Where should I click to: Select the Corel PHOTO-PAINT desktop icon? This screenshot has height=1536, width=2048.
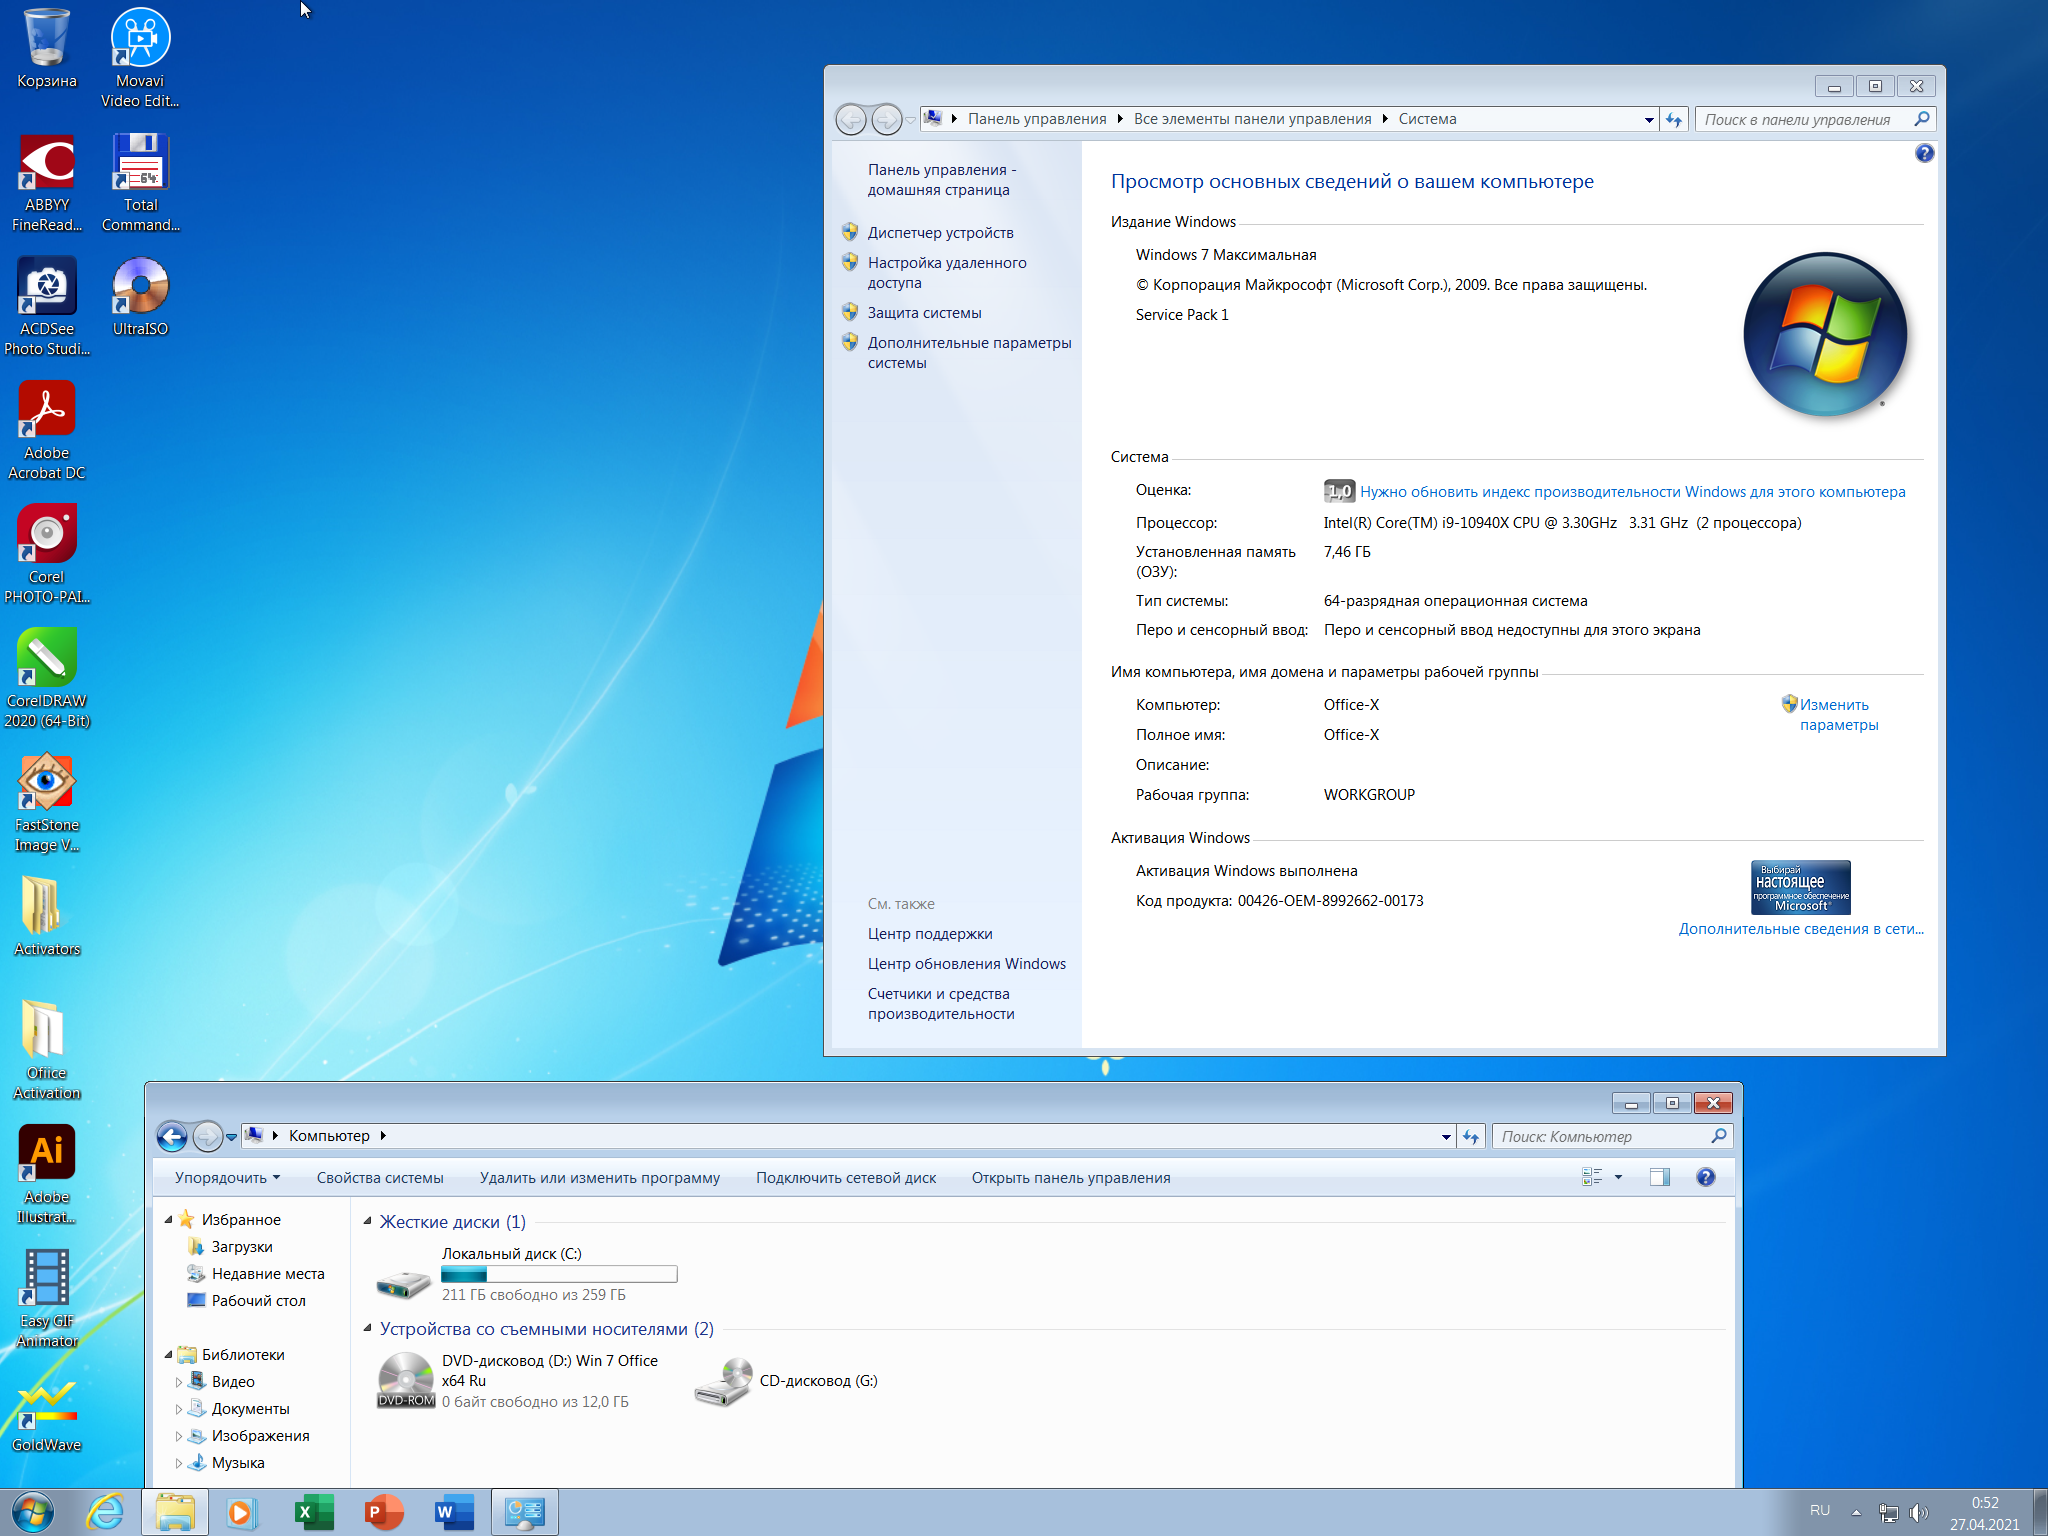46,555
